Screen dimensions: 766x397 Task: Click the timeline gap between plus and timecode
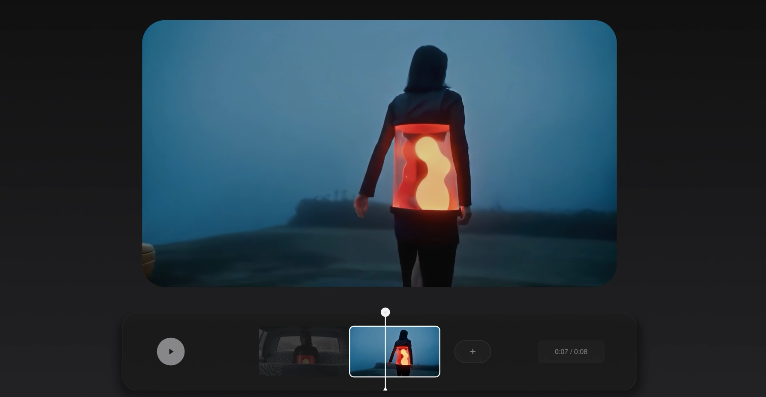[514, 352]
